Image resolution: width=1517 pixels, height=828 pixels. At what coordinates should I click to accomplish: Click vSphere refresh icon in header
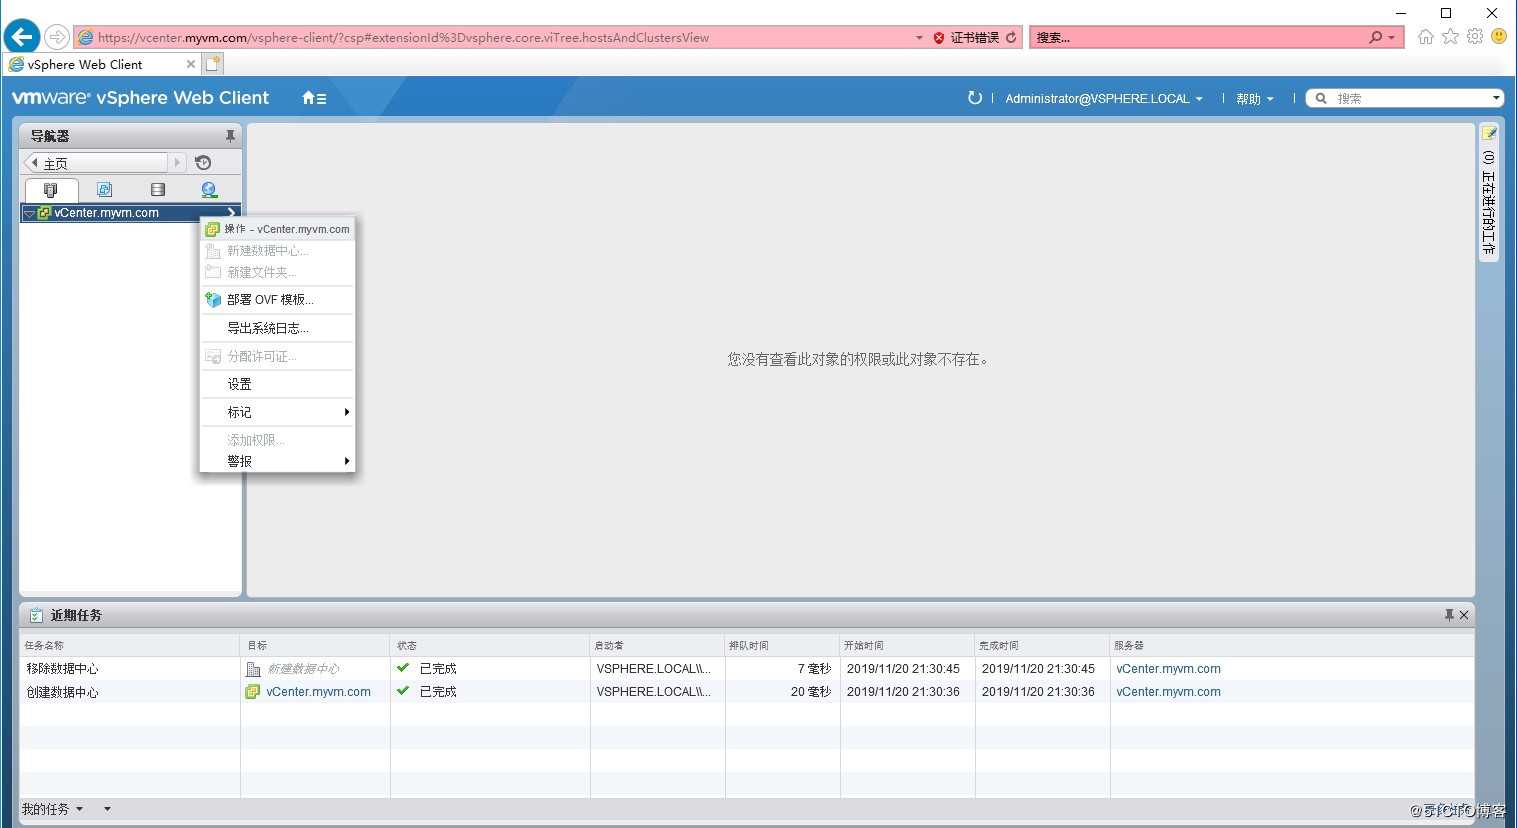[x=975, y=98]
